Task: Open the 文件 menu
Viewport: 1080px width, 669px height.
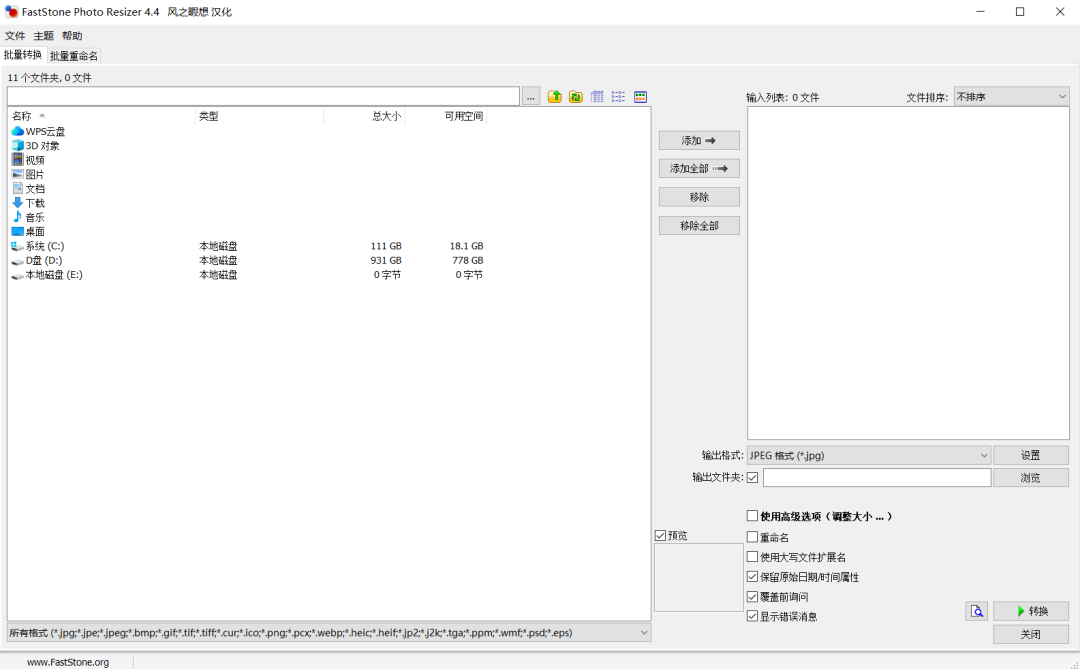Action: [x=15, y=36]
